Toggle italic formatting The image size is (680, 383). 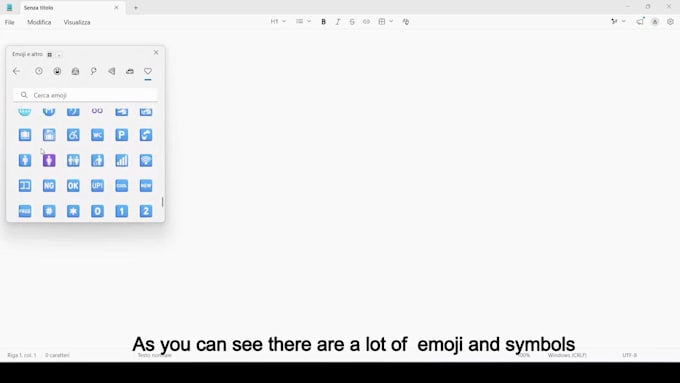pos(338,22)
